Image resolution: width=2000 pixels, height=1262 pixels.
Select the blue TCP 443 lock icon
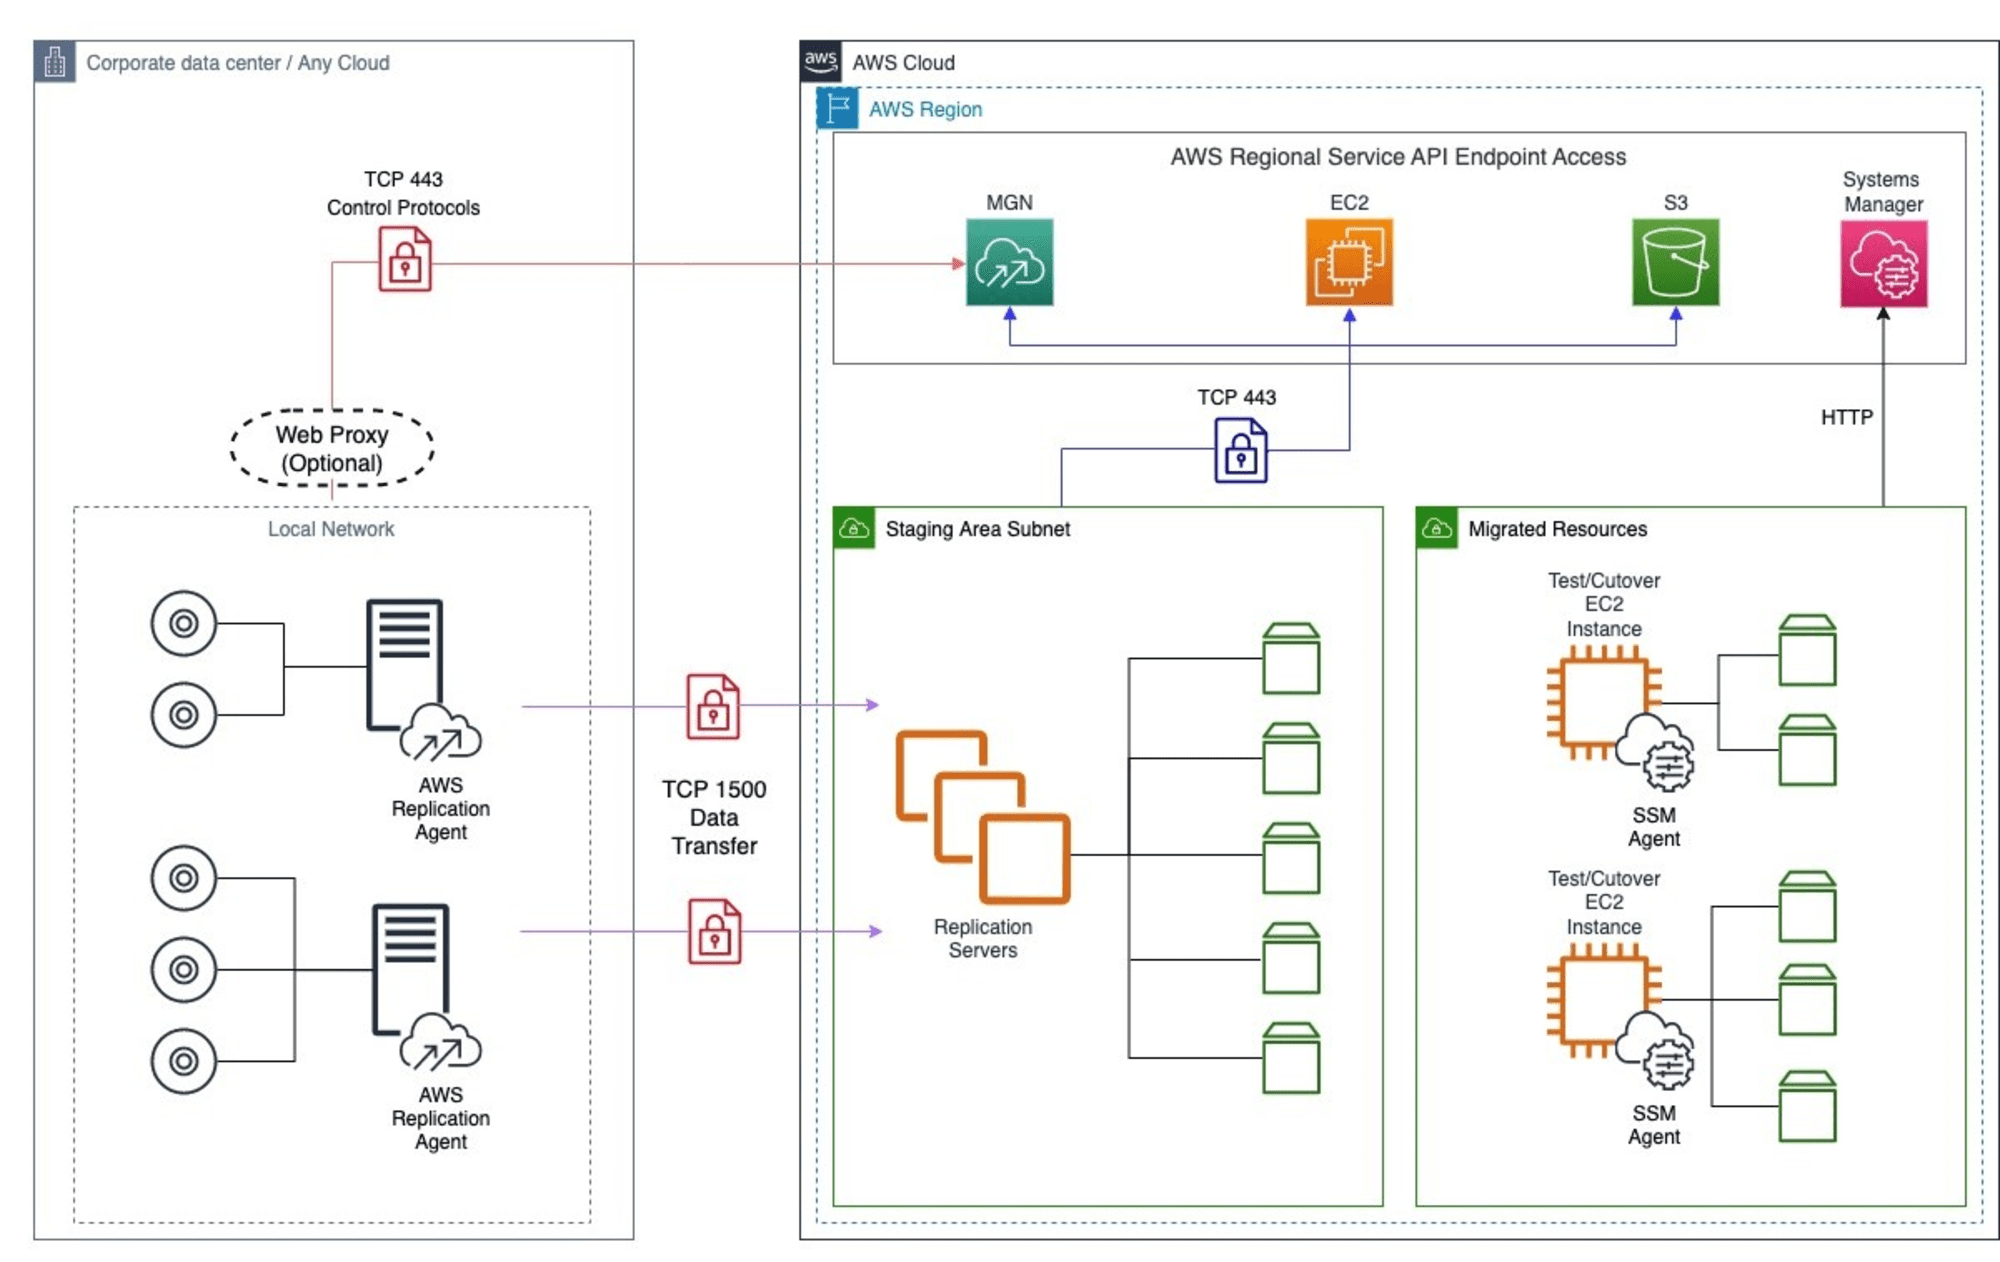coord(1241,451)
